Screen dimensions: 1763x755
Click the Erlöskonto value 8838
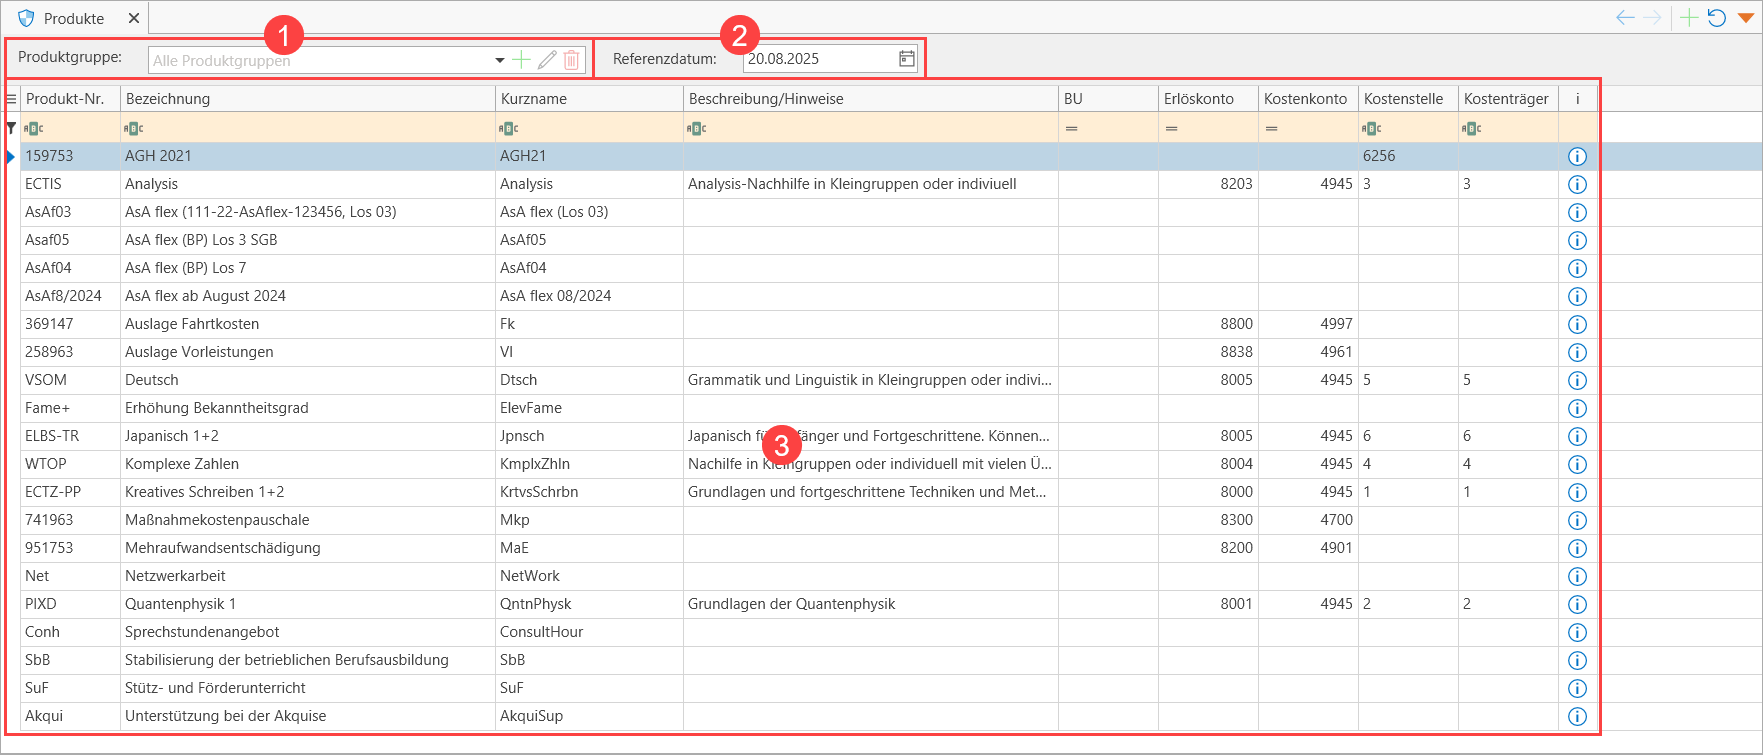pos(1237,352)
